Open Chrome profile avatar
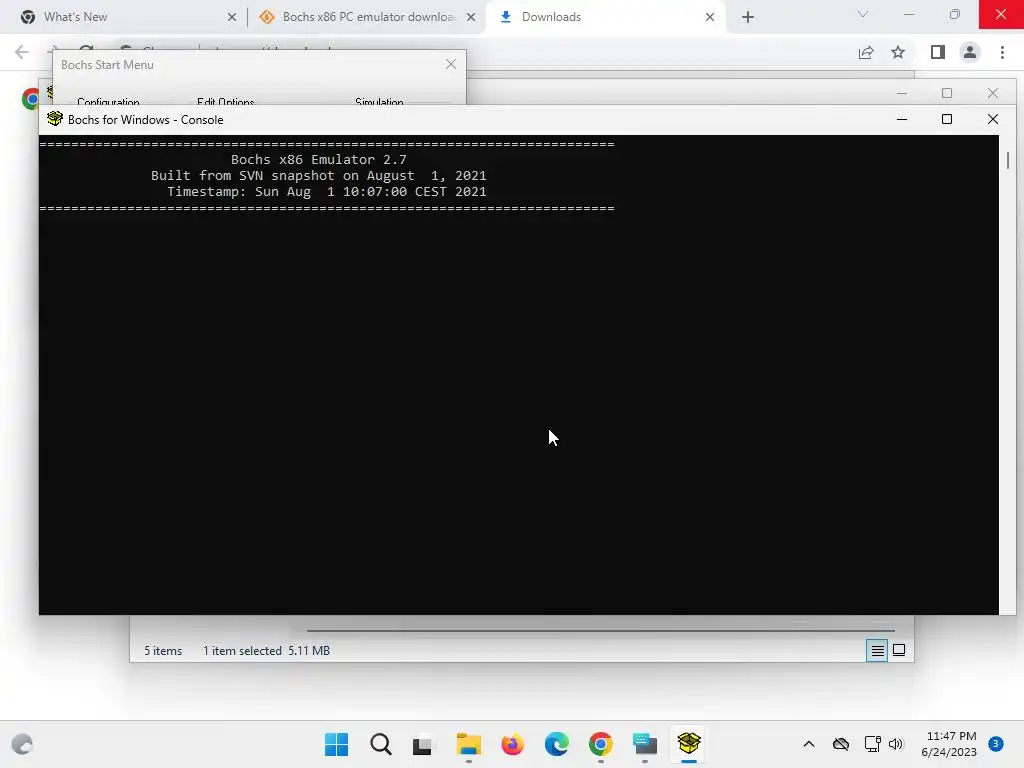Viewport: 1024px width, 768px height. tap(970, 52)
